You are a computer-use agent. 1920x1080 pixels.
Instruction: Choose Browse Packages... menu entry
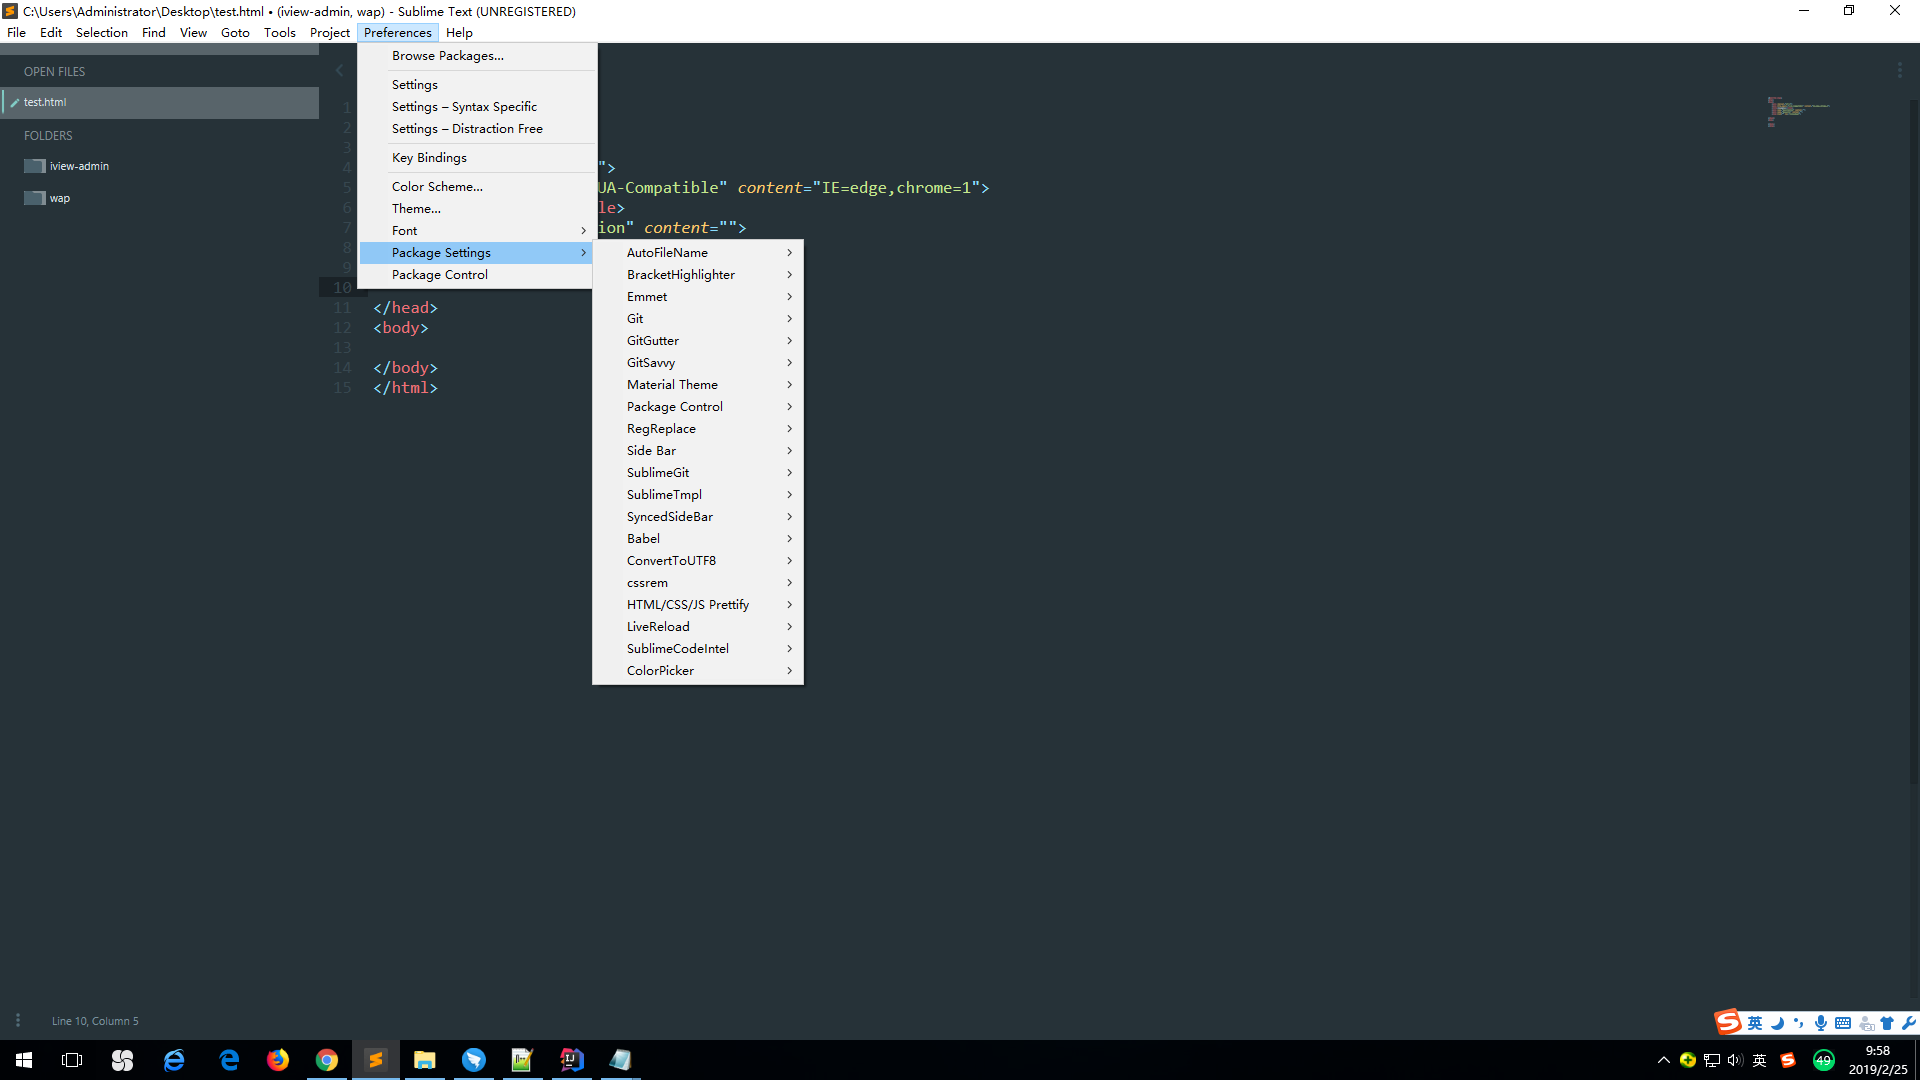[476, 56]
